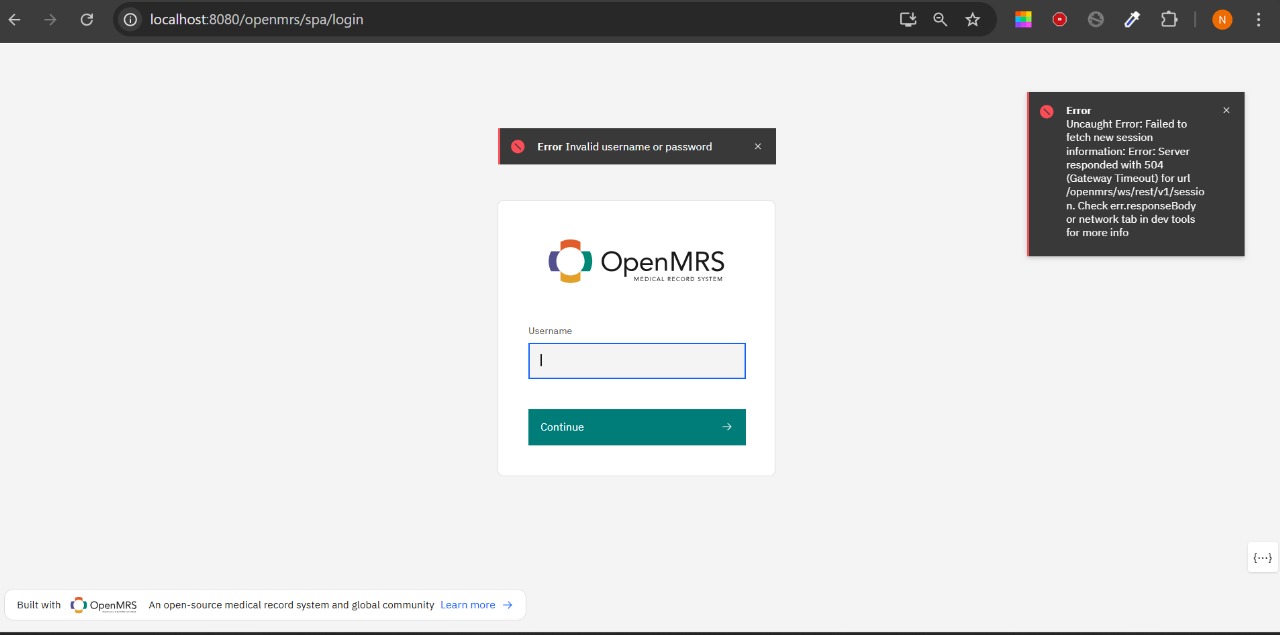
Task: Click the red error icon in login alert
Action: [518, 146]
